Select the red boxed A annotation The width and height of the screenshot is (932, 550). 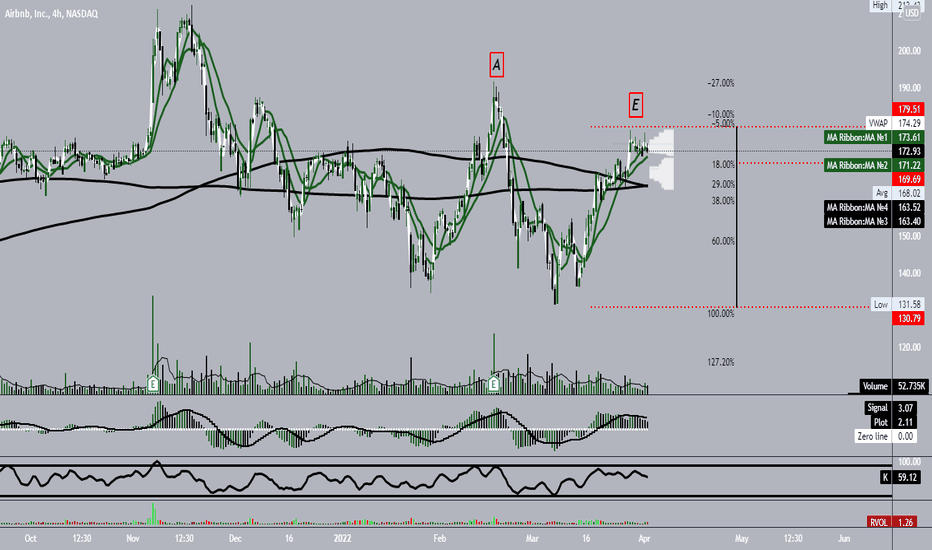pyautogui.click(x=497, y=65)
